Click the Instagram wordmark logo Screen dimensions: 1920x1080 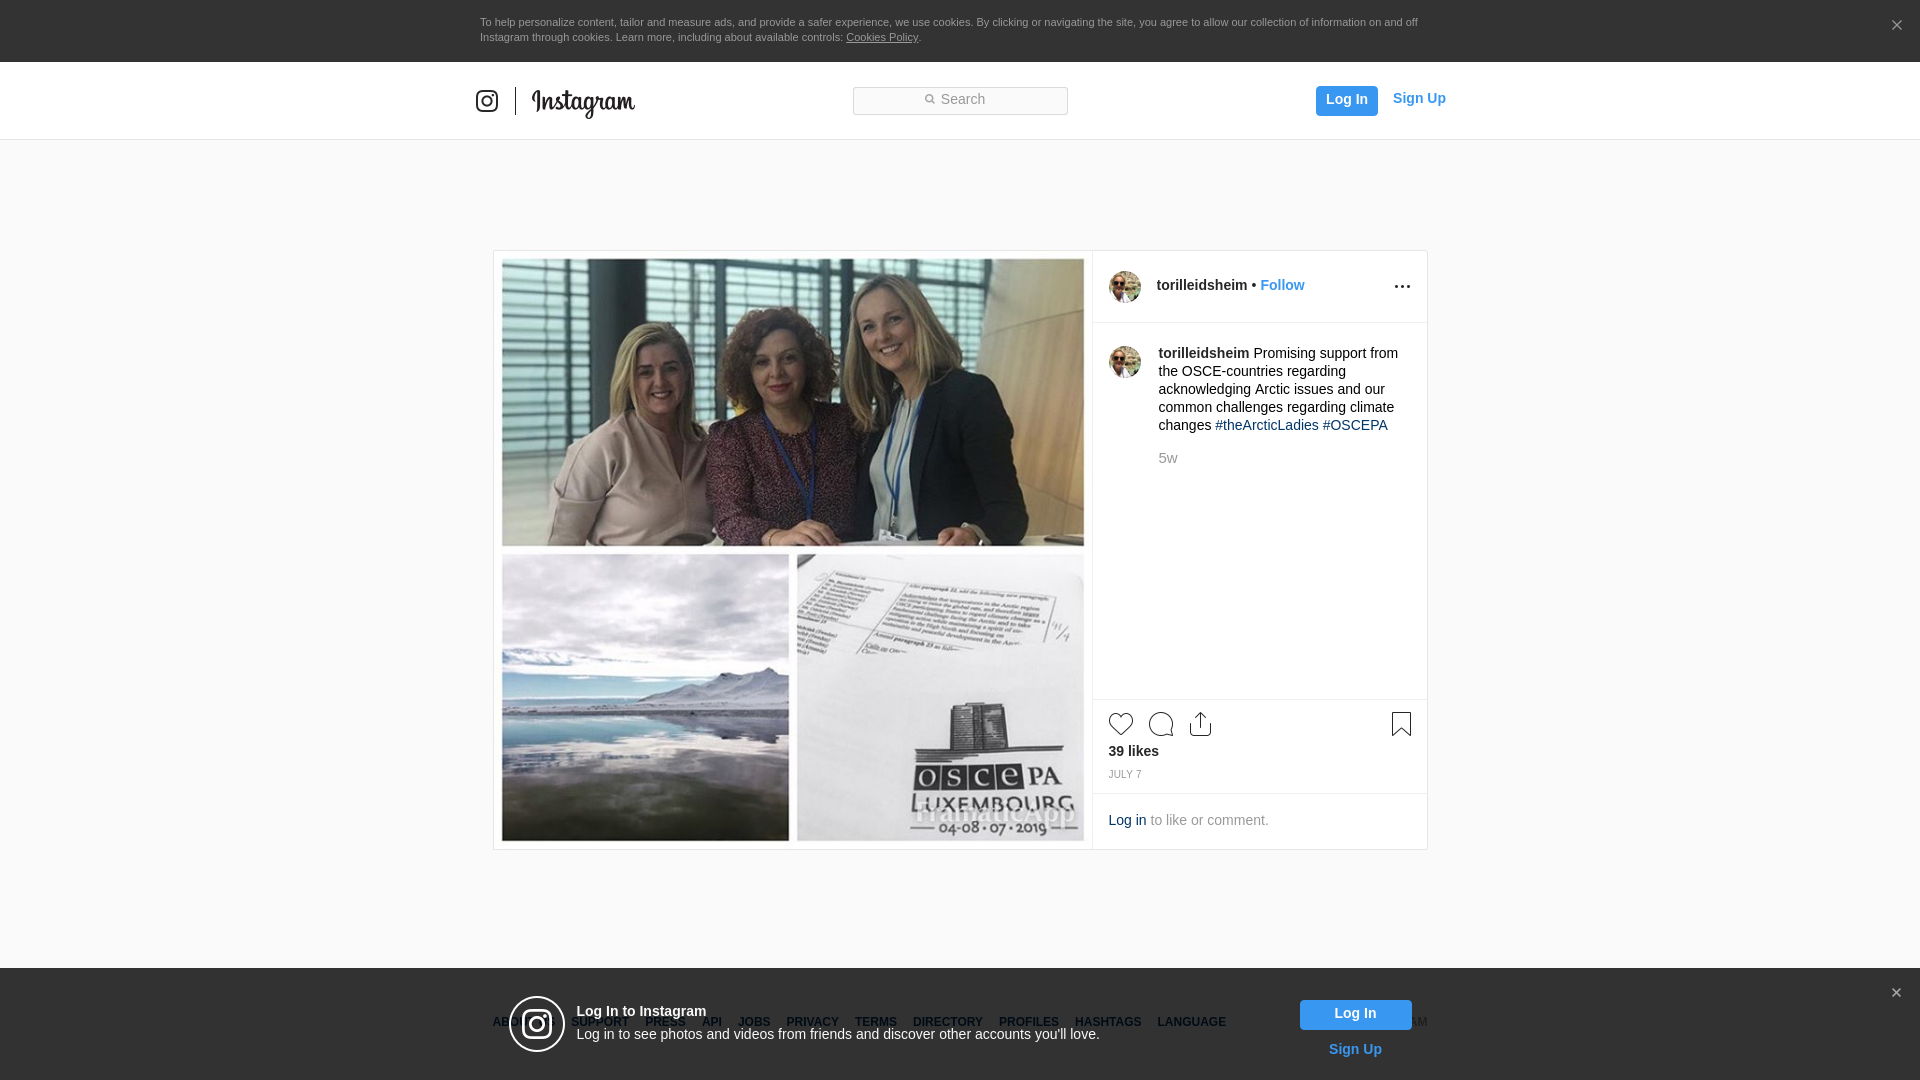point(583,102)
